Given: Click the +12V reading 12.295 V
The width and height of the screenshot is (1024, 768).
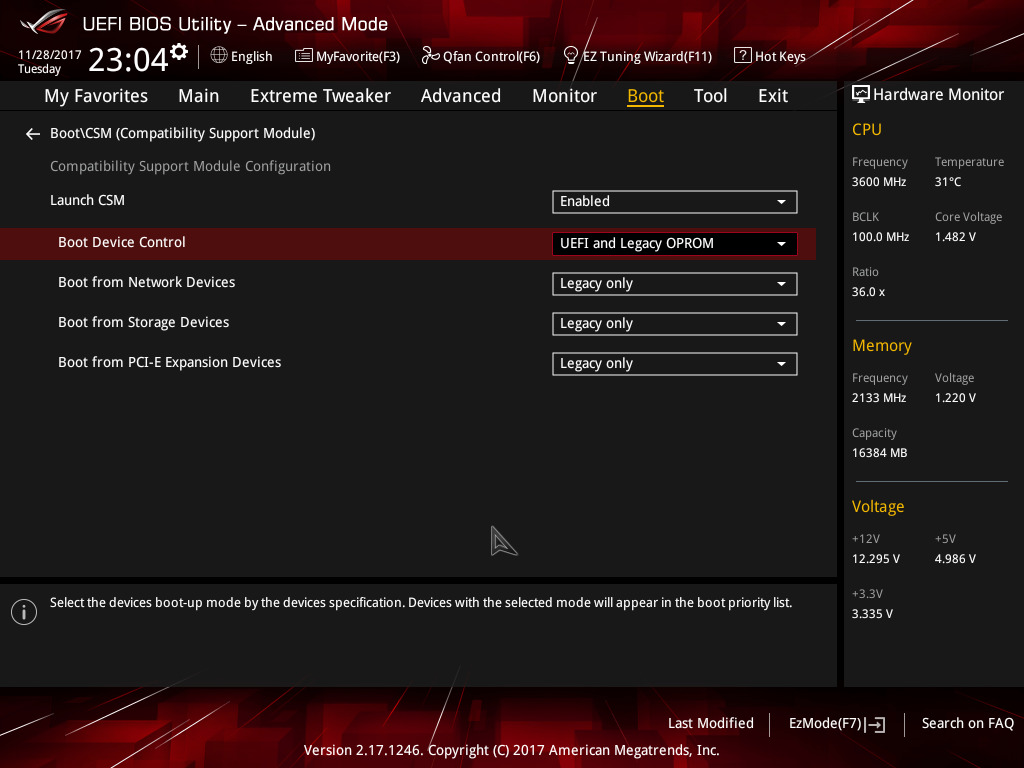Looking at the screenshot, I should pyautogui.click(x=876, y=559).
